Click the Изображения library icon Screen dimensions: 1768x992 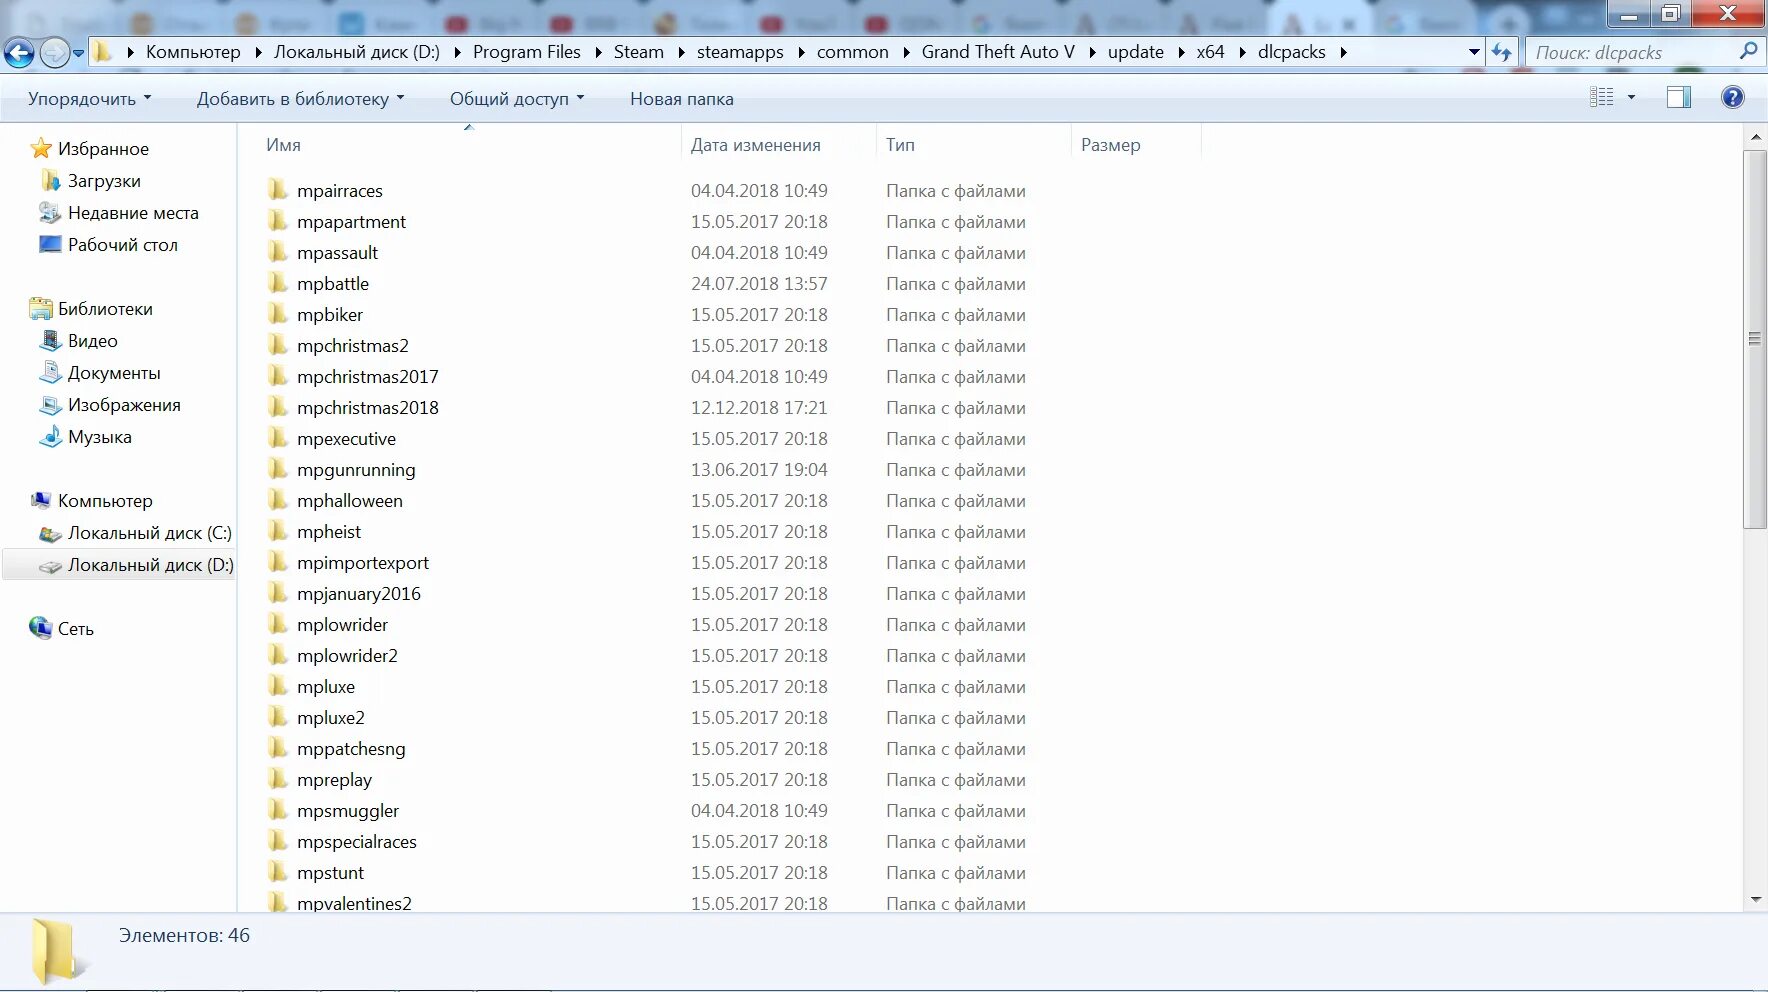[50, 404]
